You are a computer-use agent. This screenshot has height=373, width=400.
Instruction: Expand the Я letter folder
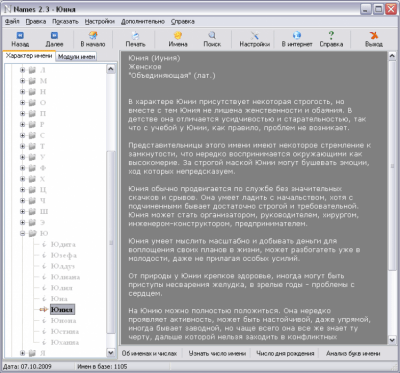[x=22, y=353]
